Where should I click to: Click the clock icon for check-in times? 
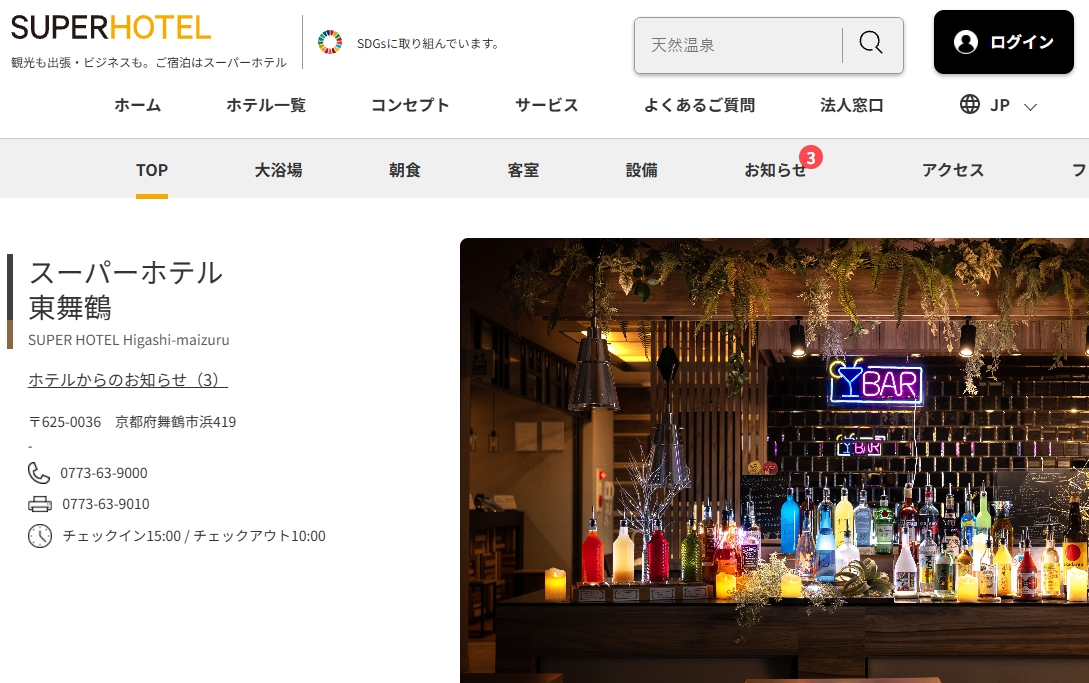[x=40, y=536]
